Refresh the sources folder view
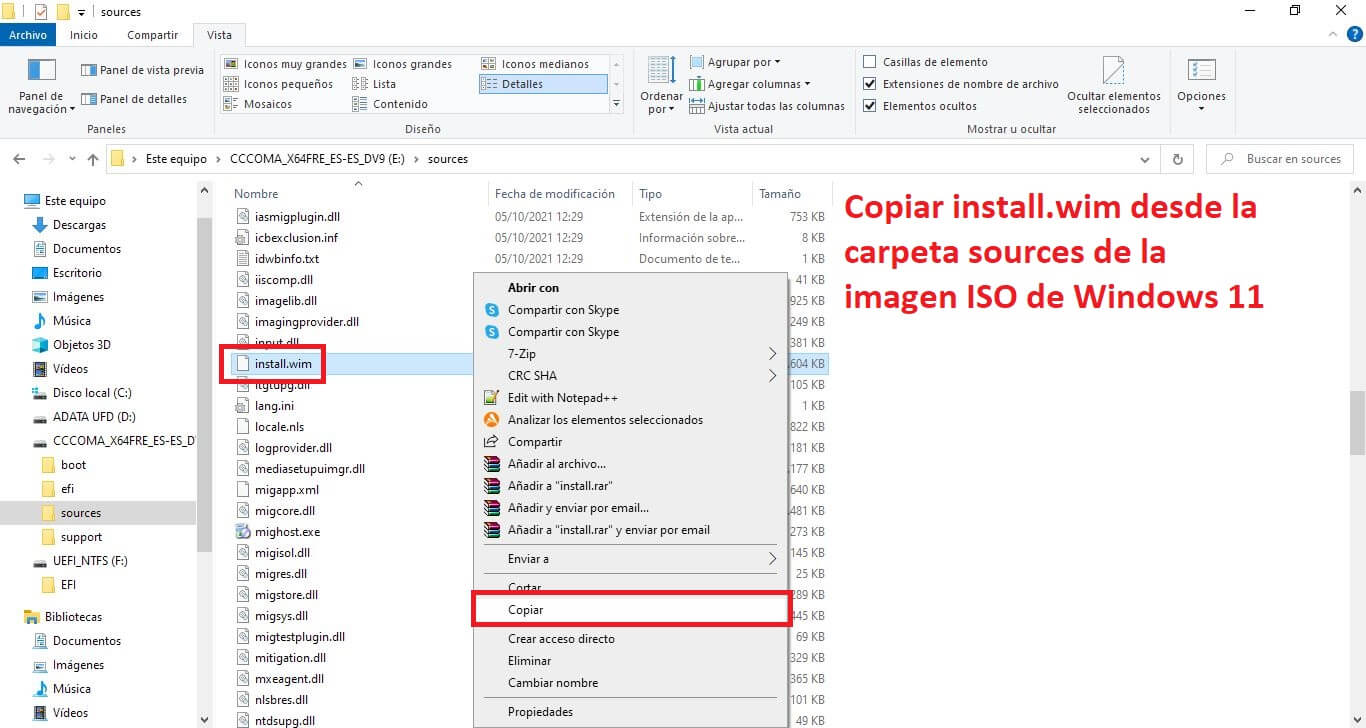 [1178, 159]
